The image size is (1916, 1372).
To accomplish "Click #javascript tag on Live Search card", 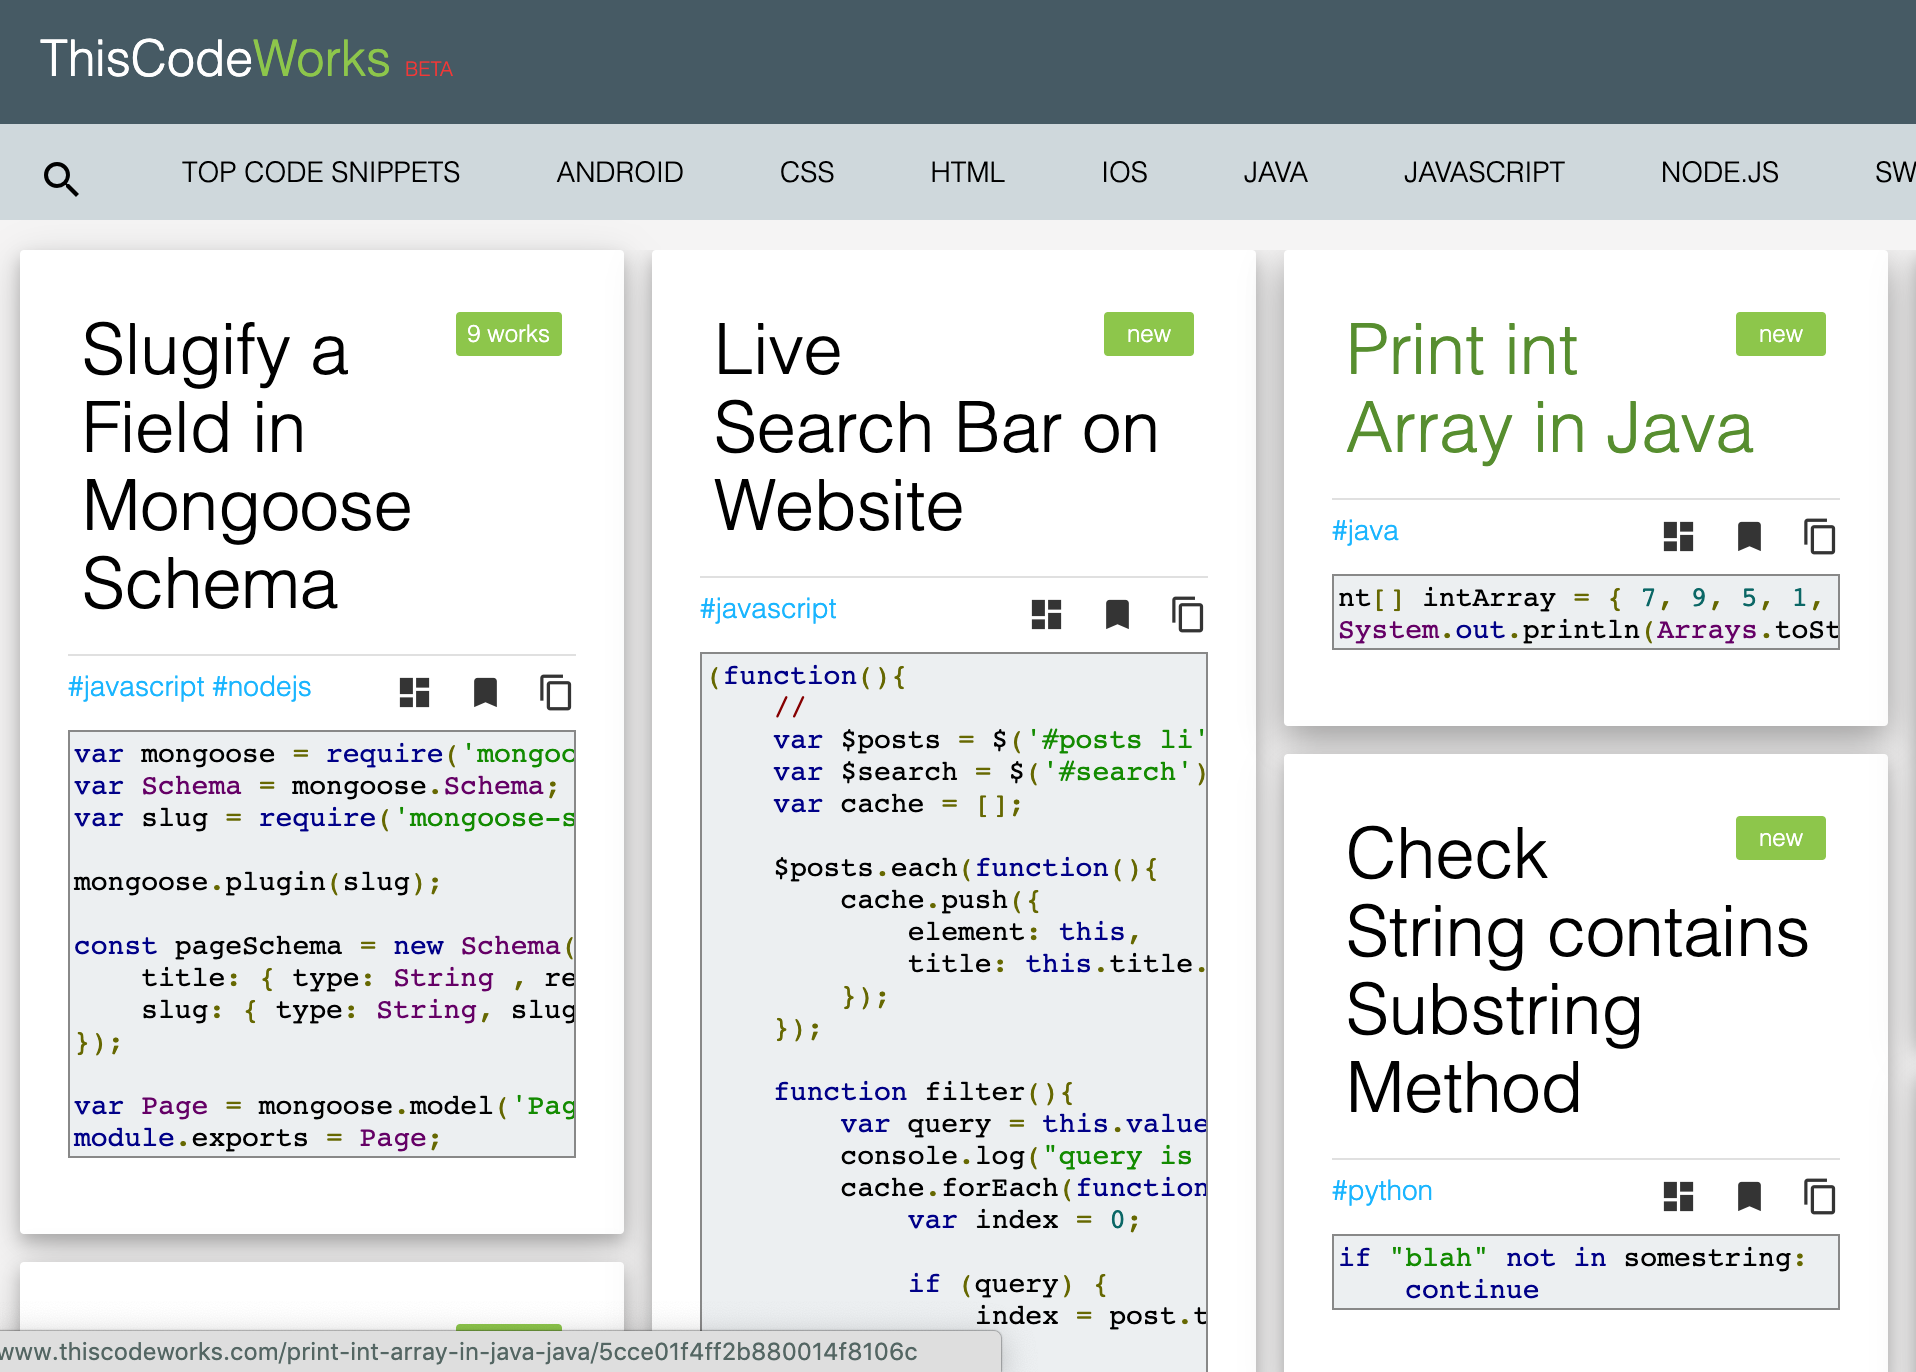I will [768, 609].
